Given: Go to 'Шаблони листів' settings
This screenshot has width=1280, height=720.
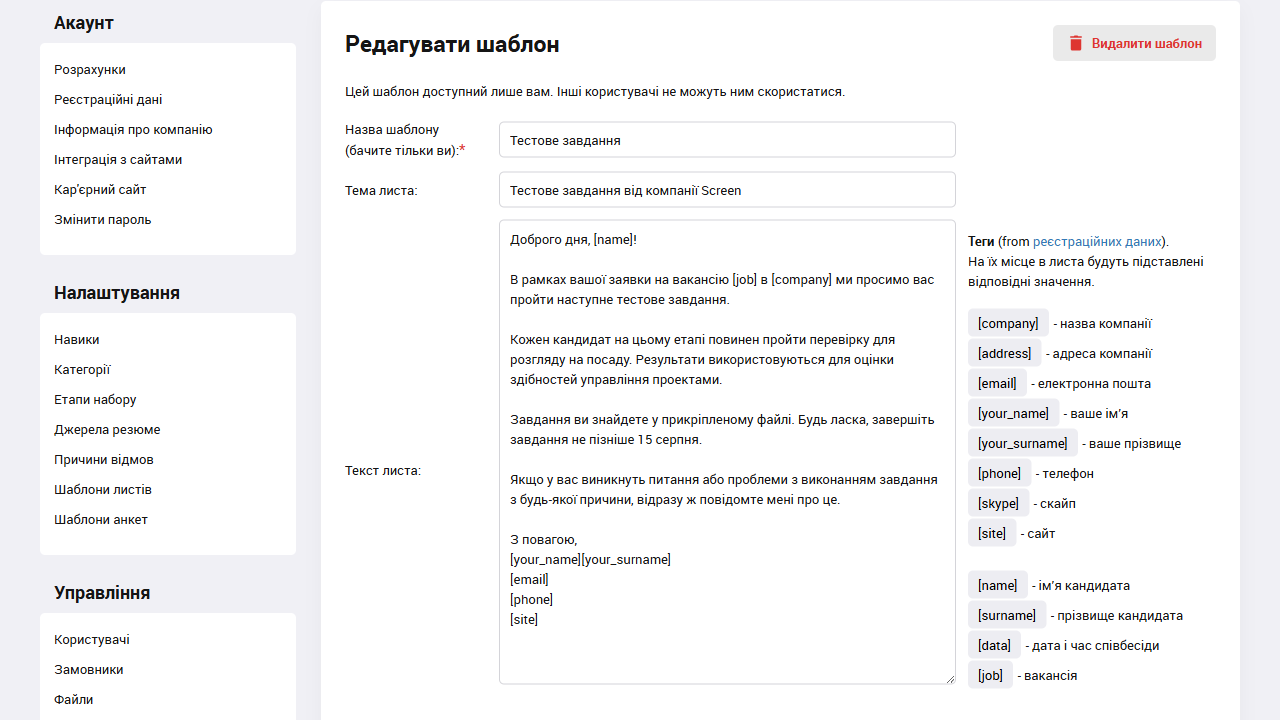Looking at the screenshot, I should click(x=103, y=490).
